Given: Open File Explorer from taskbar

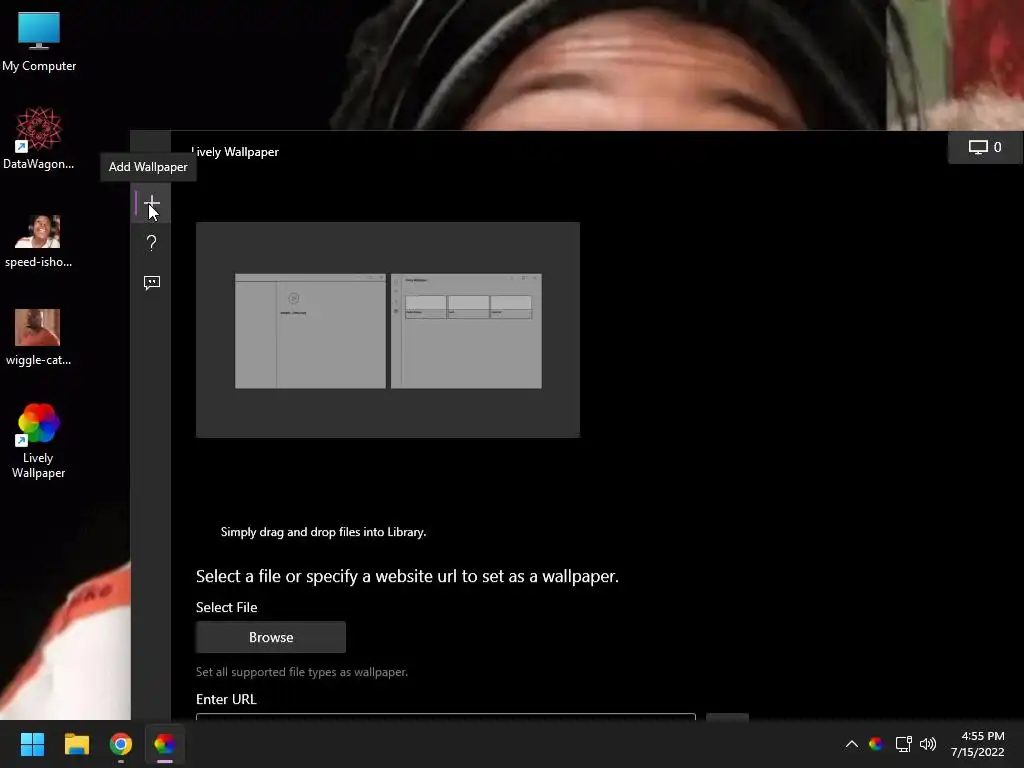Looking at the screenshot, I should (x=76, y=744).
